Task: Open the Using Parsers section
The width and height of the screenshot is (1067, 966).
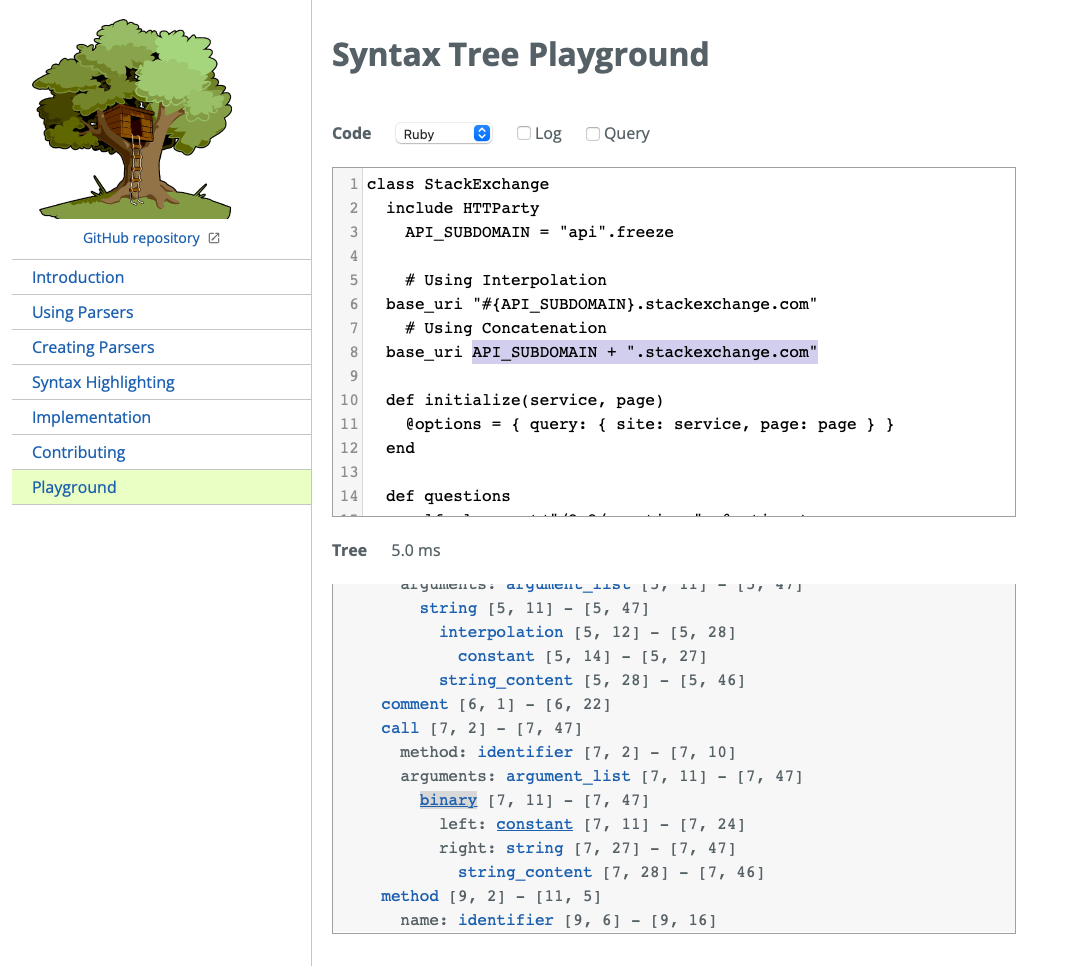Action: coord(82,312)
